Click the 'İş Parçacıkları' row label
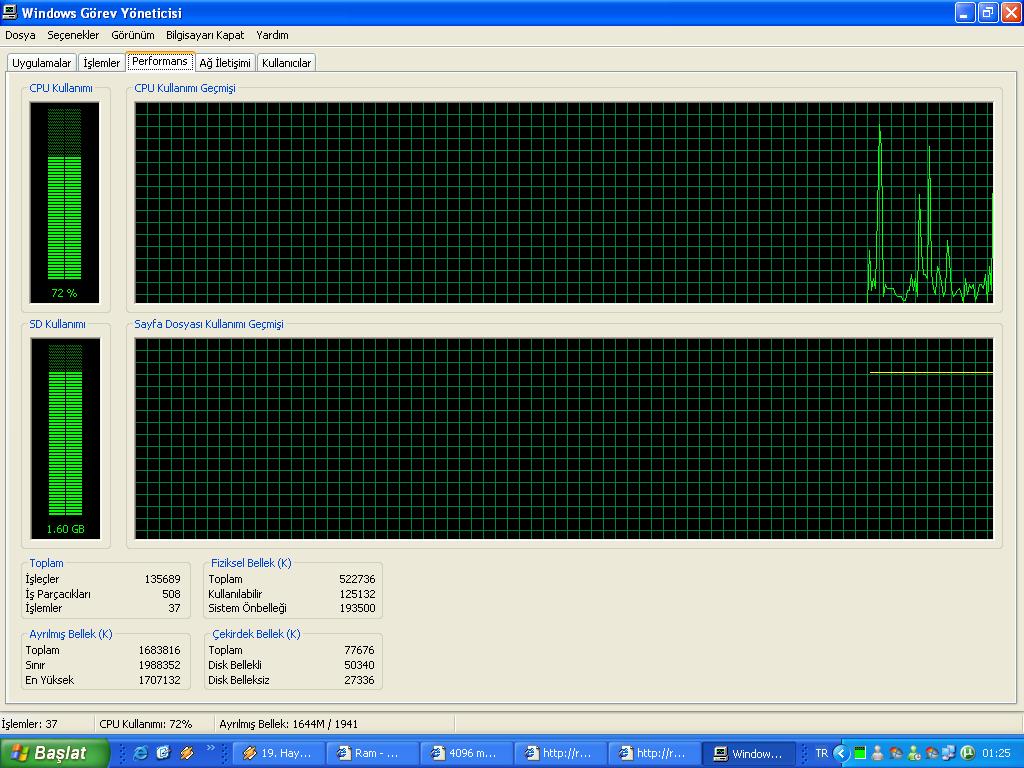Viewport: 1024px width, 768px height. click(x=58, y=594)
